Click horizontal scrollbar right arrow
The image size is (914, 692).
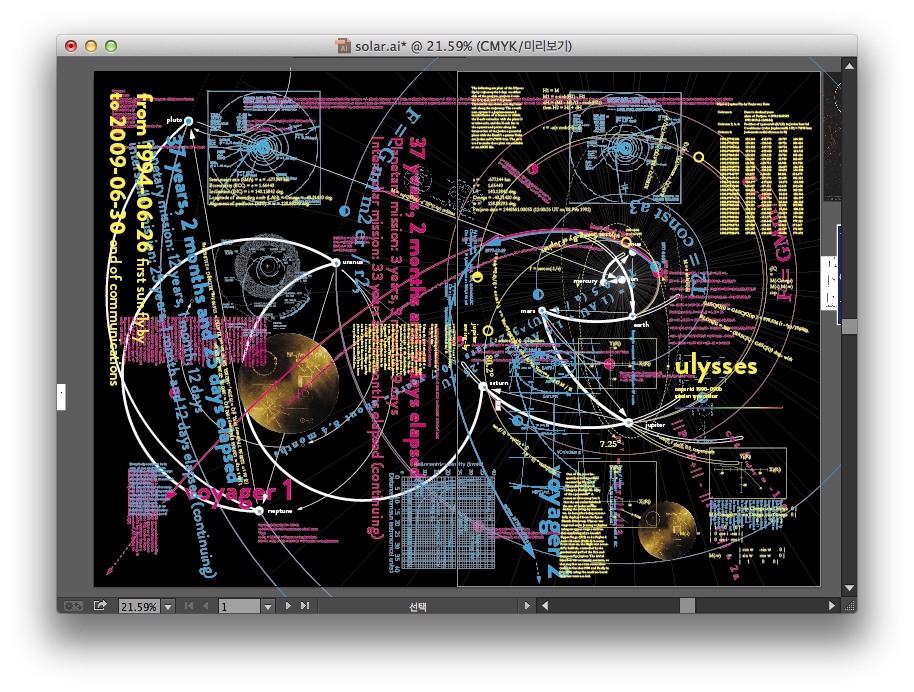(831, 606)
